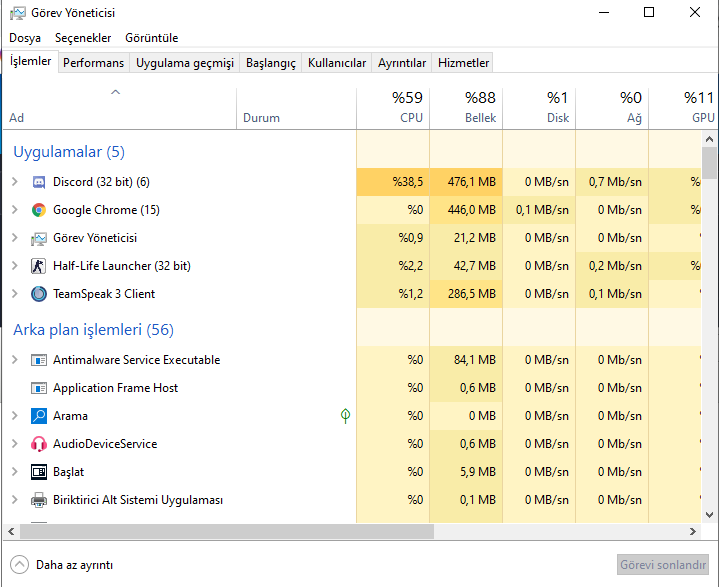Switch to the Başlangıç tab

(x=271, y=63)
